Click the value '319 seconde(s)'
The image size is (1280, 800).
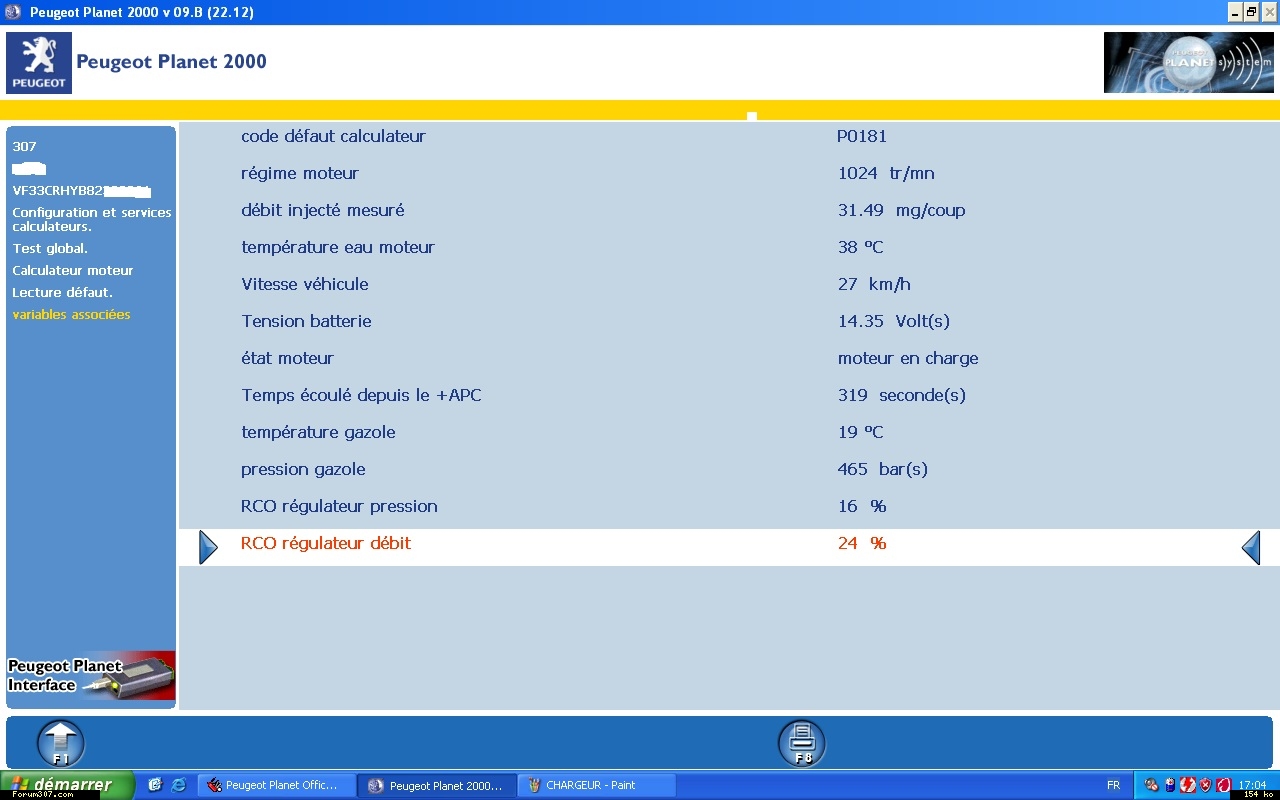point(901,395)
